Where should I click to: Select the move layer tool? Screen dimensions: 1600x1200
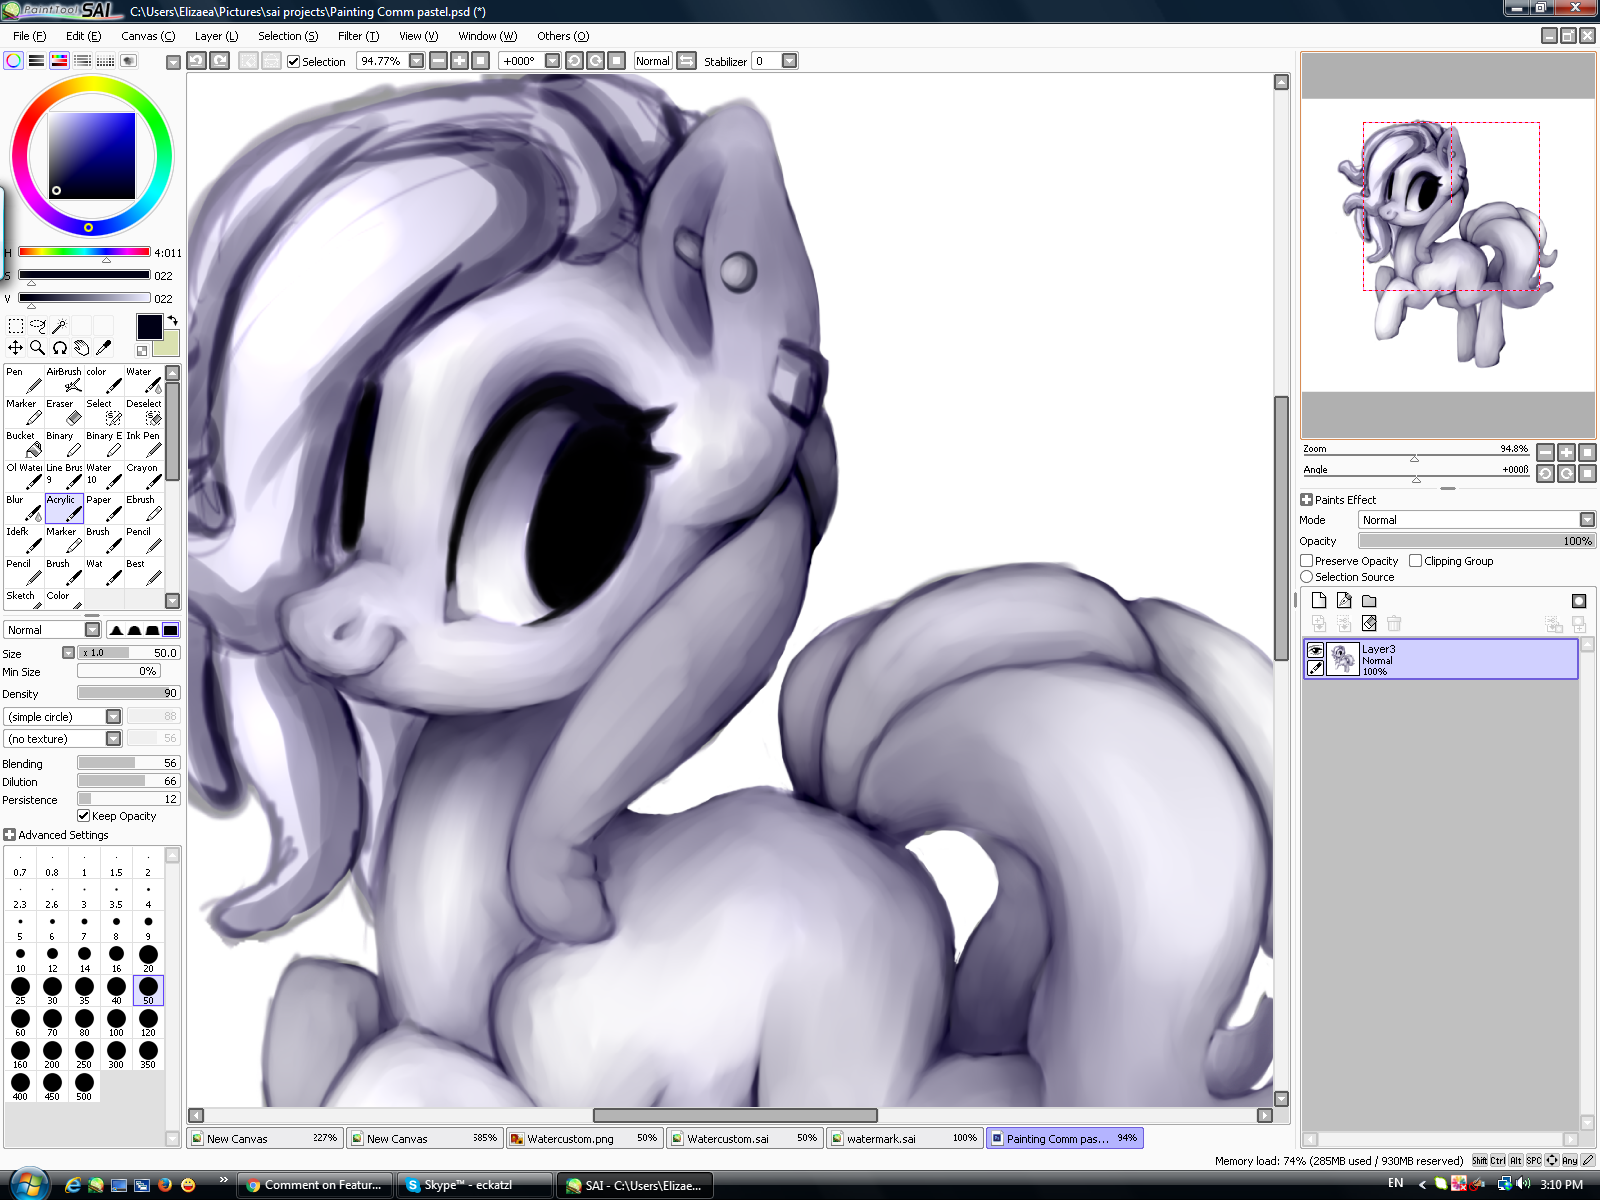pos(16,348)
